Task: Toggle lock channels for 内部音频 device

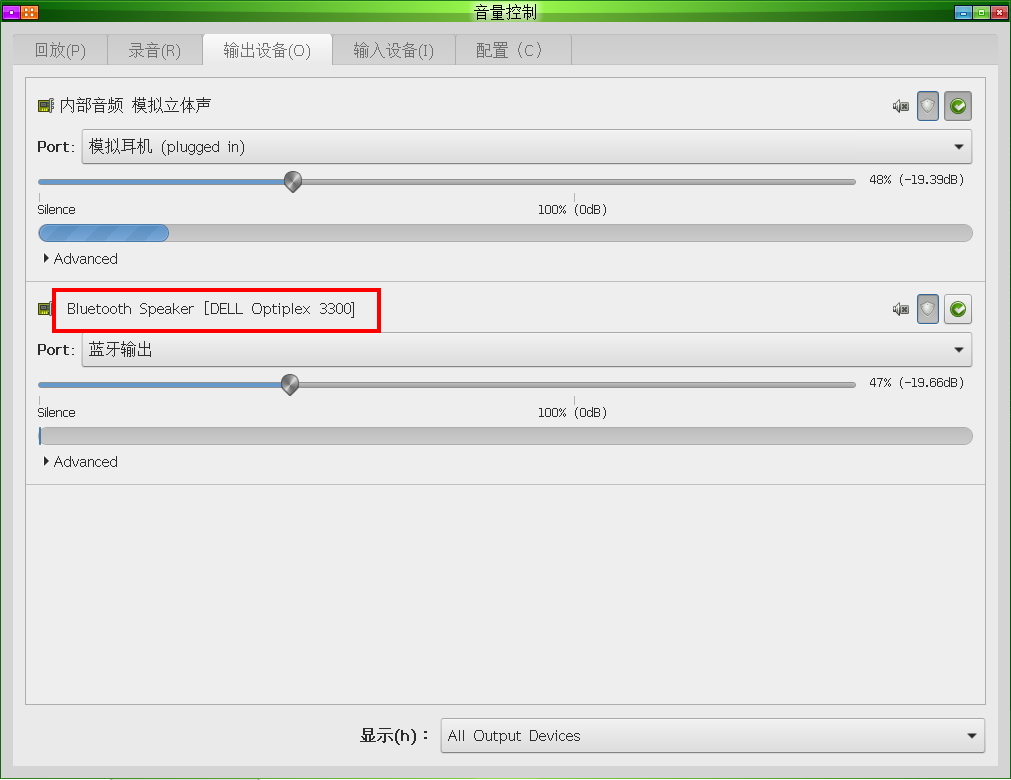Action: (928, 106)
